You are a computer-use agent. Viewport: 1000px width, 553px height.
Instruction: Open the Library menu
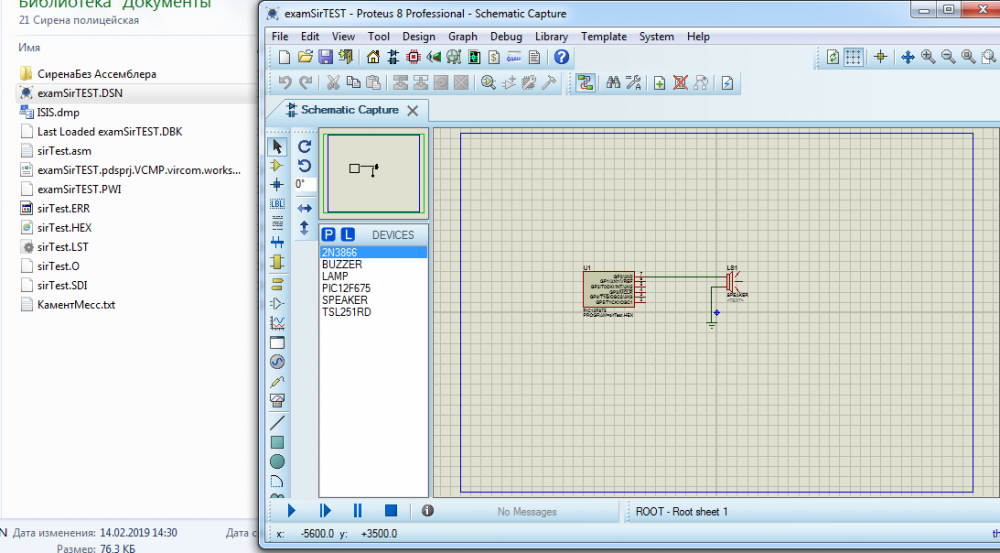click(551, 37)
